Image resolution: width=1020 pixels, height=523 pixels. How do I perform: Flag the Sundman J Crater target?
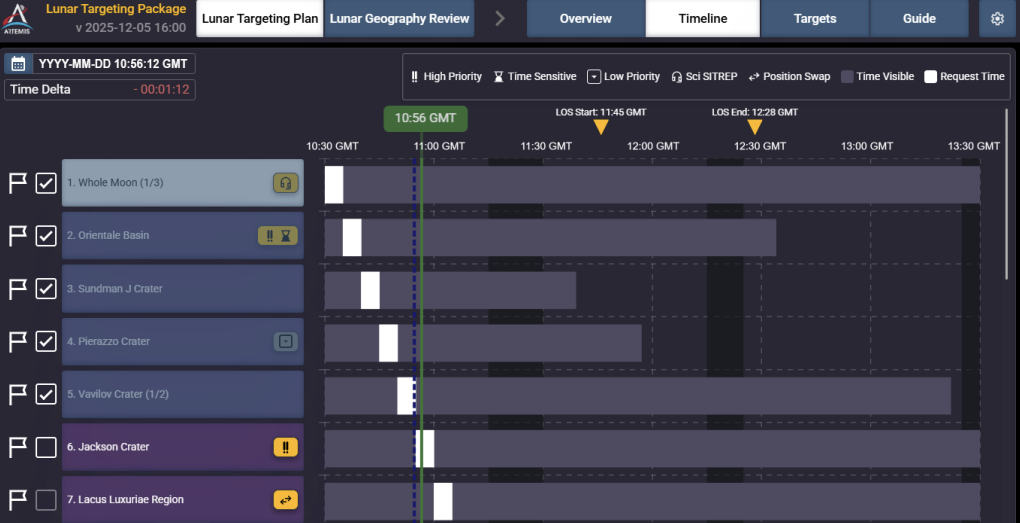coord(17,289)
